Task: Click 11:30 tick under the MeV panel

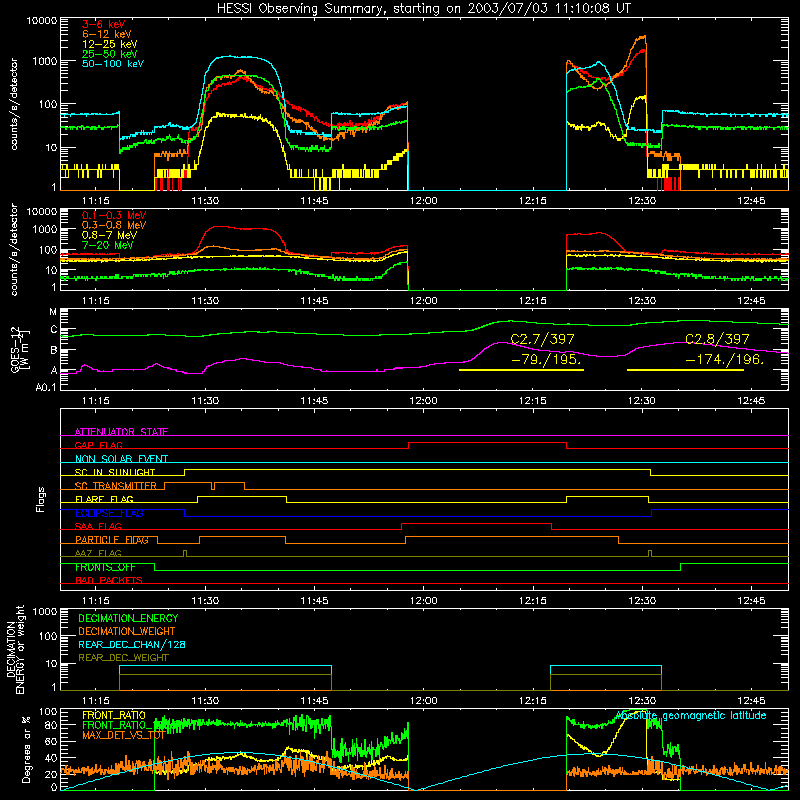Action: point(205,301)
